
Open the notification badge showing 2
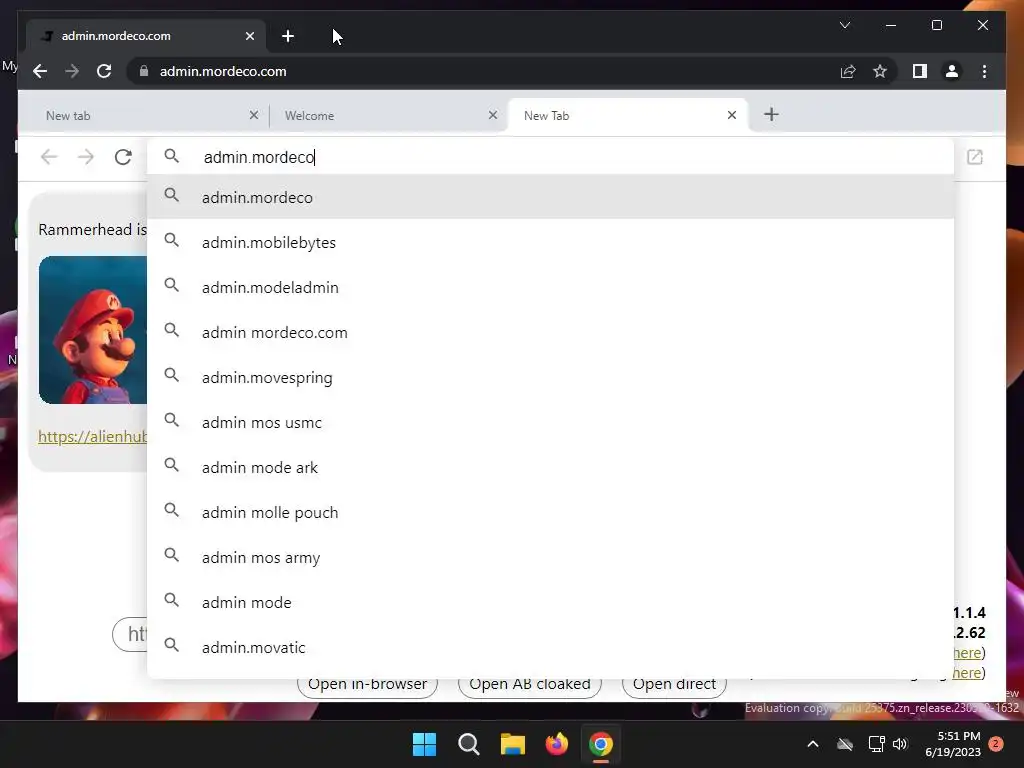click(x=996, y=744)
